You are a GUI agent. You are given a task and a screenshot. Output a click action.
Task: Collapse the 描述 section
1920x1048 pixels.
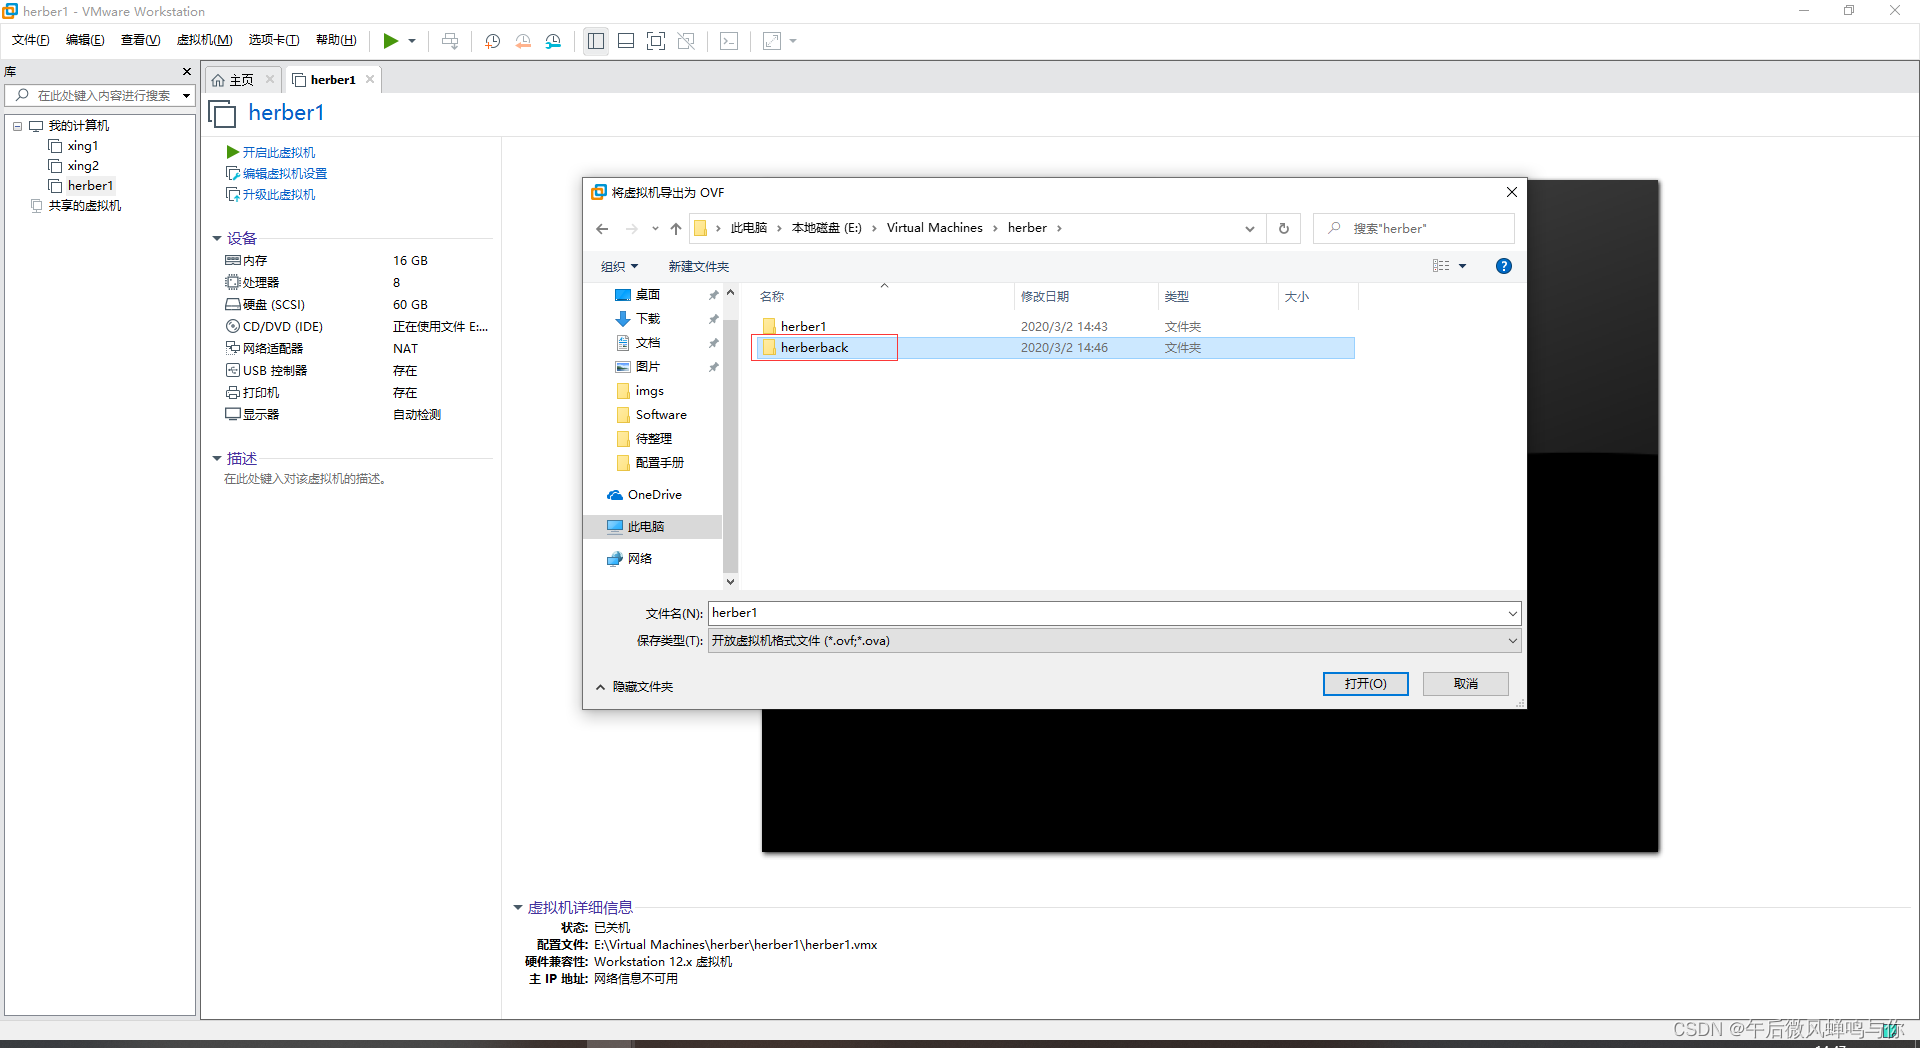217,458
